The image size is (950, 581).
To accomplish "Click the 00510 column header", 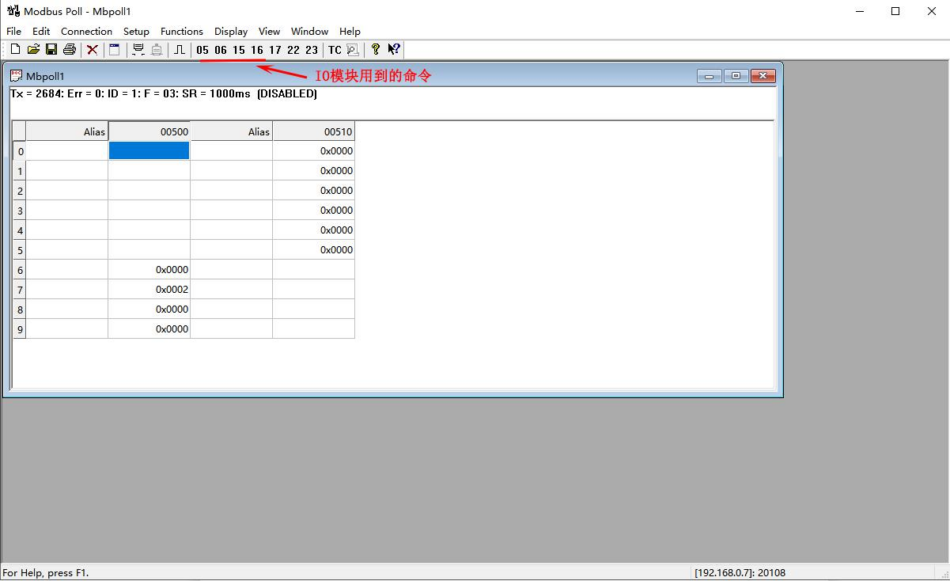I will pos(313,131).
